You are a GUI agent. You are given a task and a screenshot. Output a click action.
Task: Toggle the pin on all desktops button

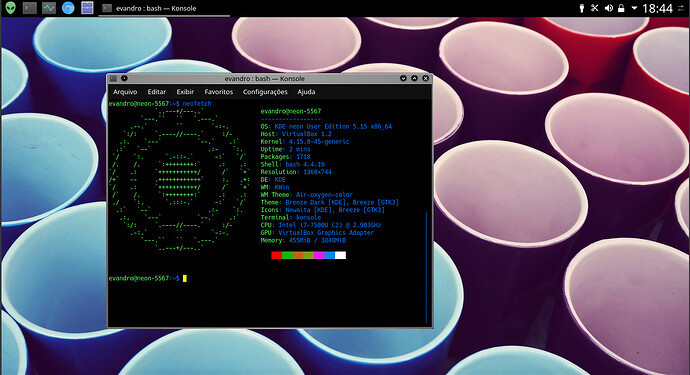click(124, 78)
